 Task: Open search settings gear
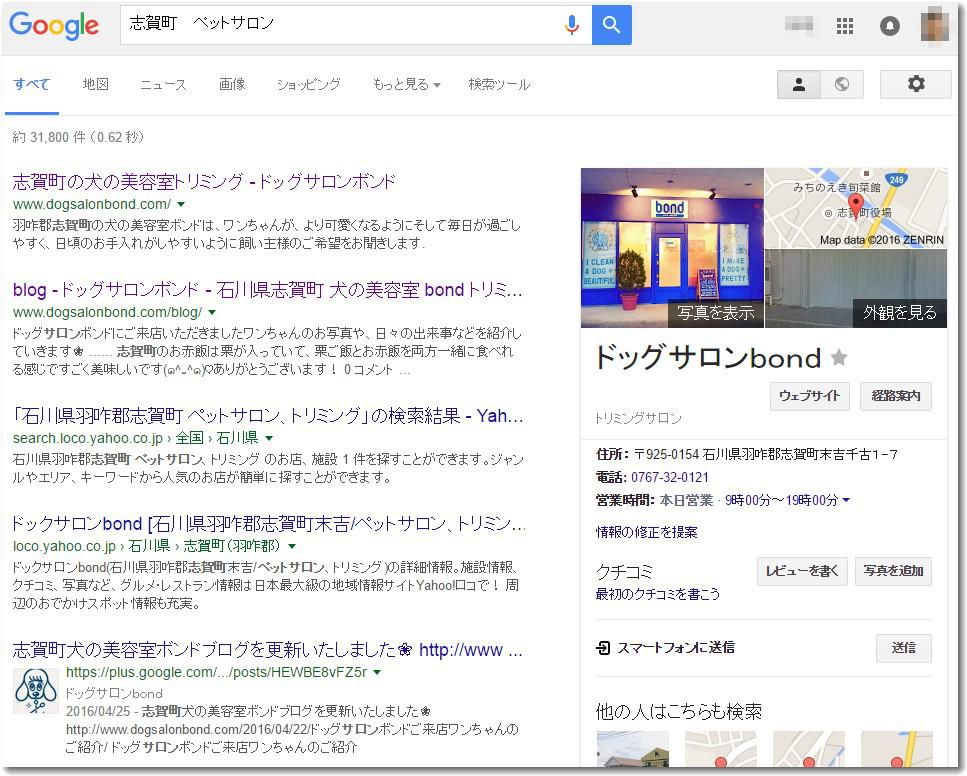[916, 85]
